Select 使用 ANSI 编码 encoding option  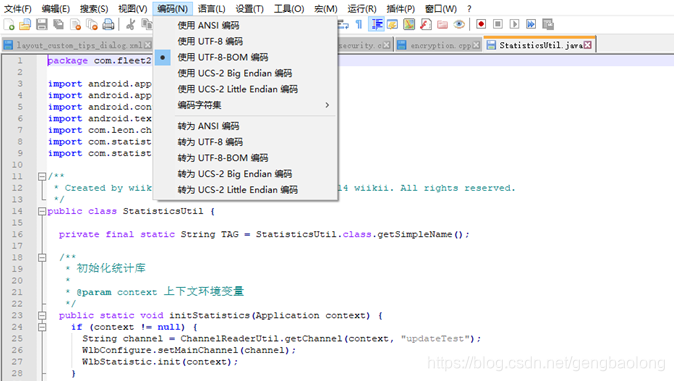click(x=245, y=25)
